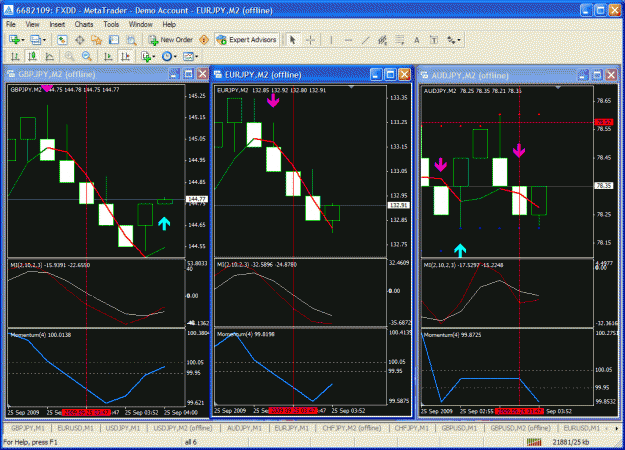Select the trendline drawing tool
This screenshot has width=625, height=450.
tap(365, 39)
